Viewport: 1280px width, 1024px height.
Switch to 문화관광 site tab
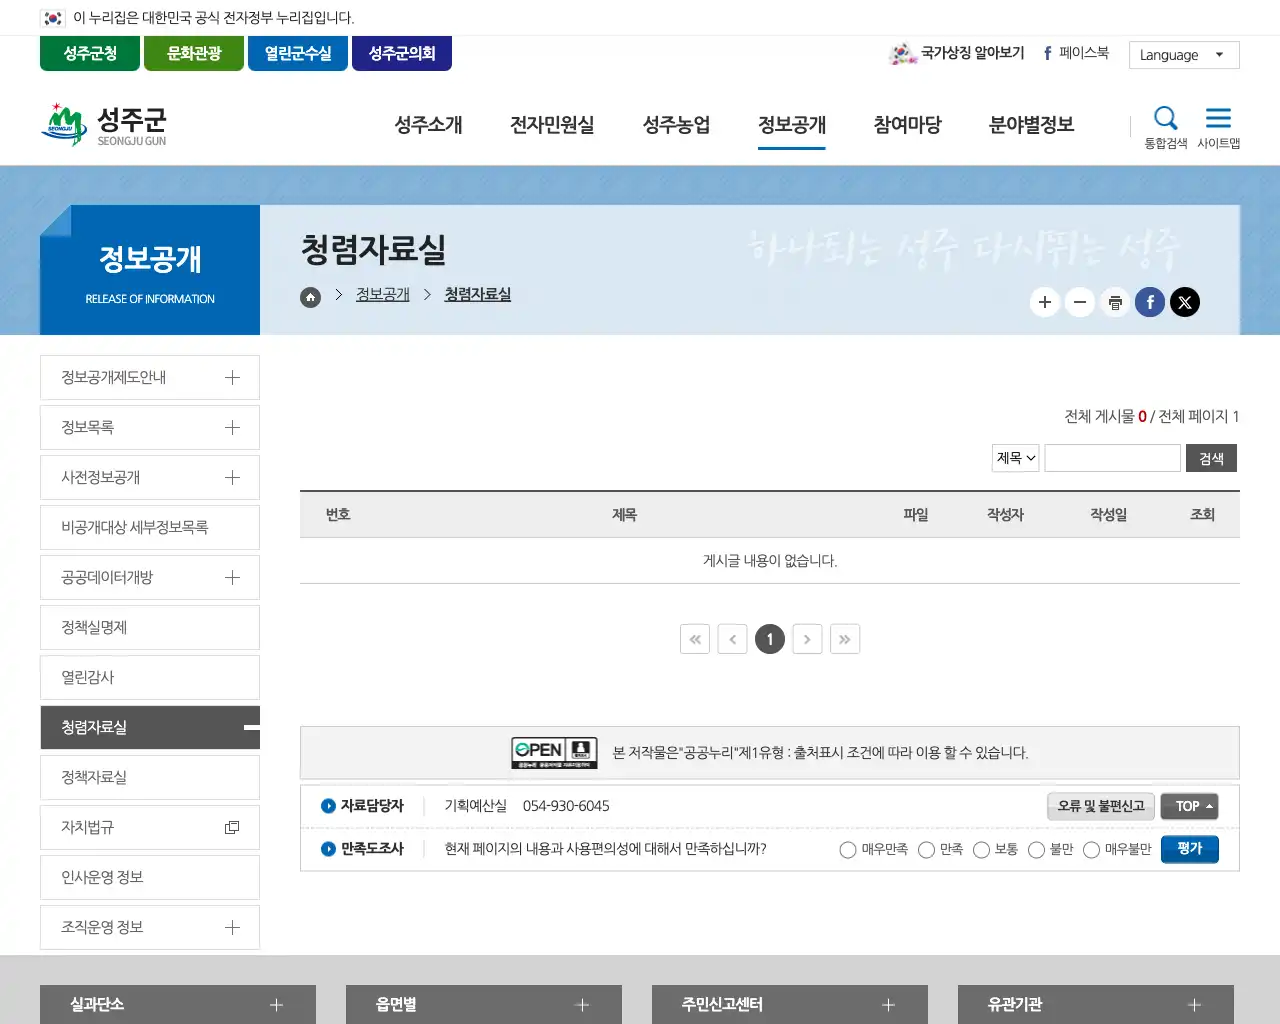pyautogui.click(x=194, y=53)
